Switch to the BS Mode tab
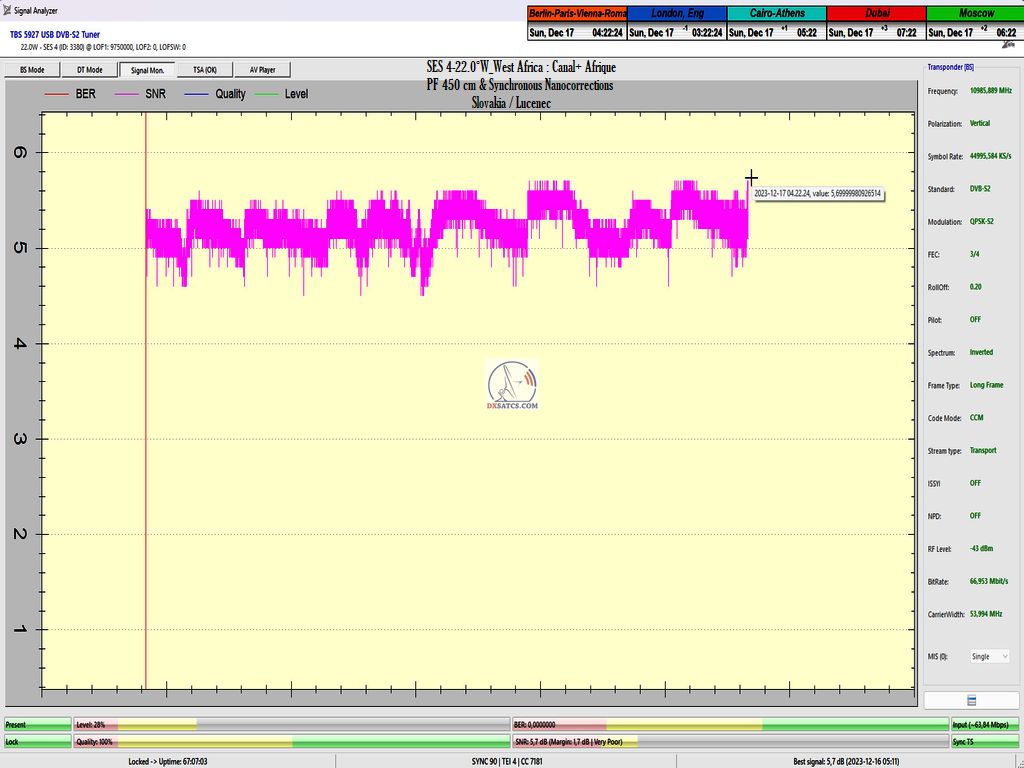The image size is (1024, 768). click(x=32, y=70)
